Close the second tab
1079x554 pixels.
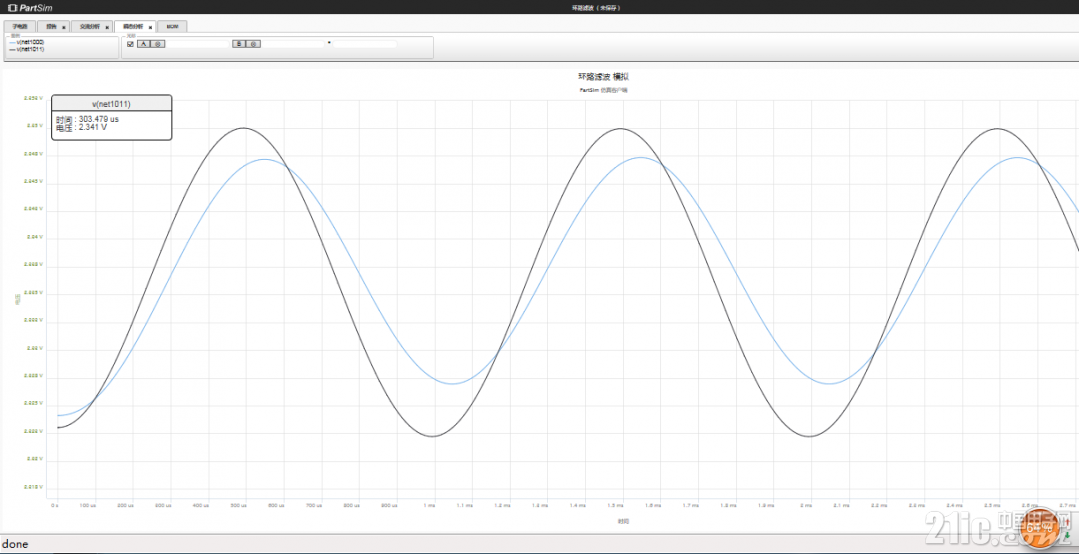64,28
